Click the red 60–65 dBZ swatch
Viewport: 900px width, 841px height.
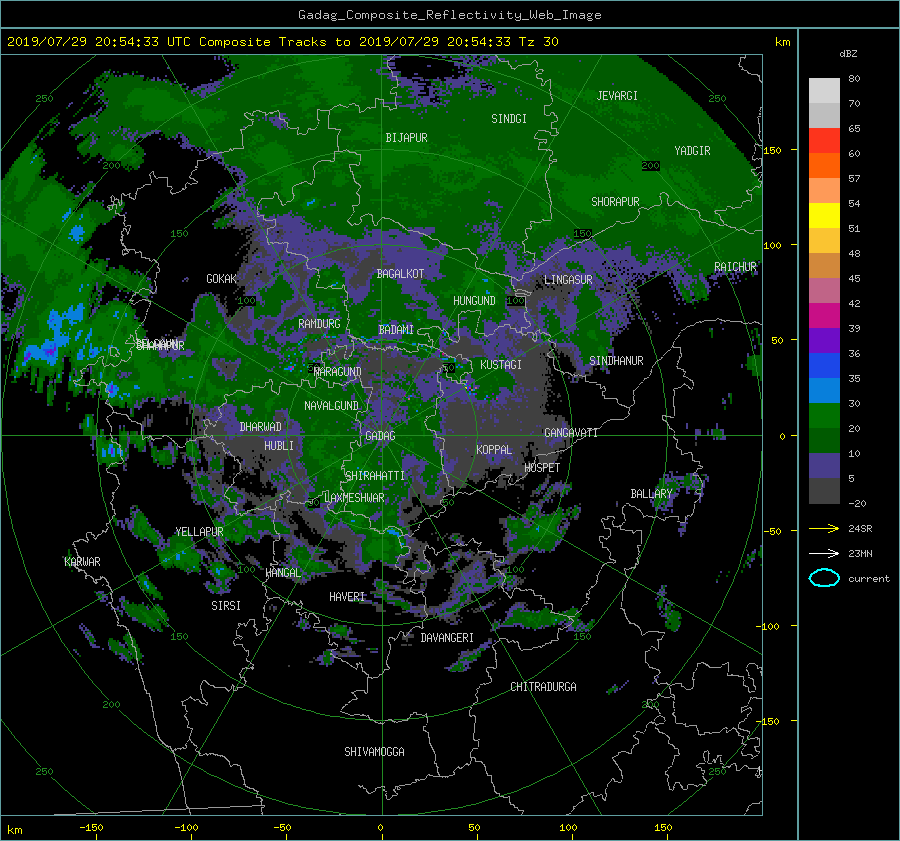(824, 141)
